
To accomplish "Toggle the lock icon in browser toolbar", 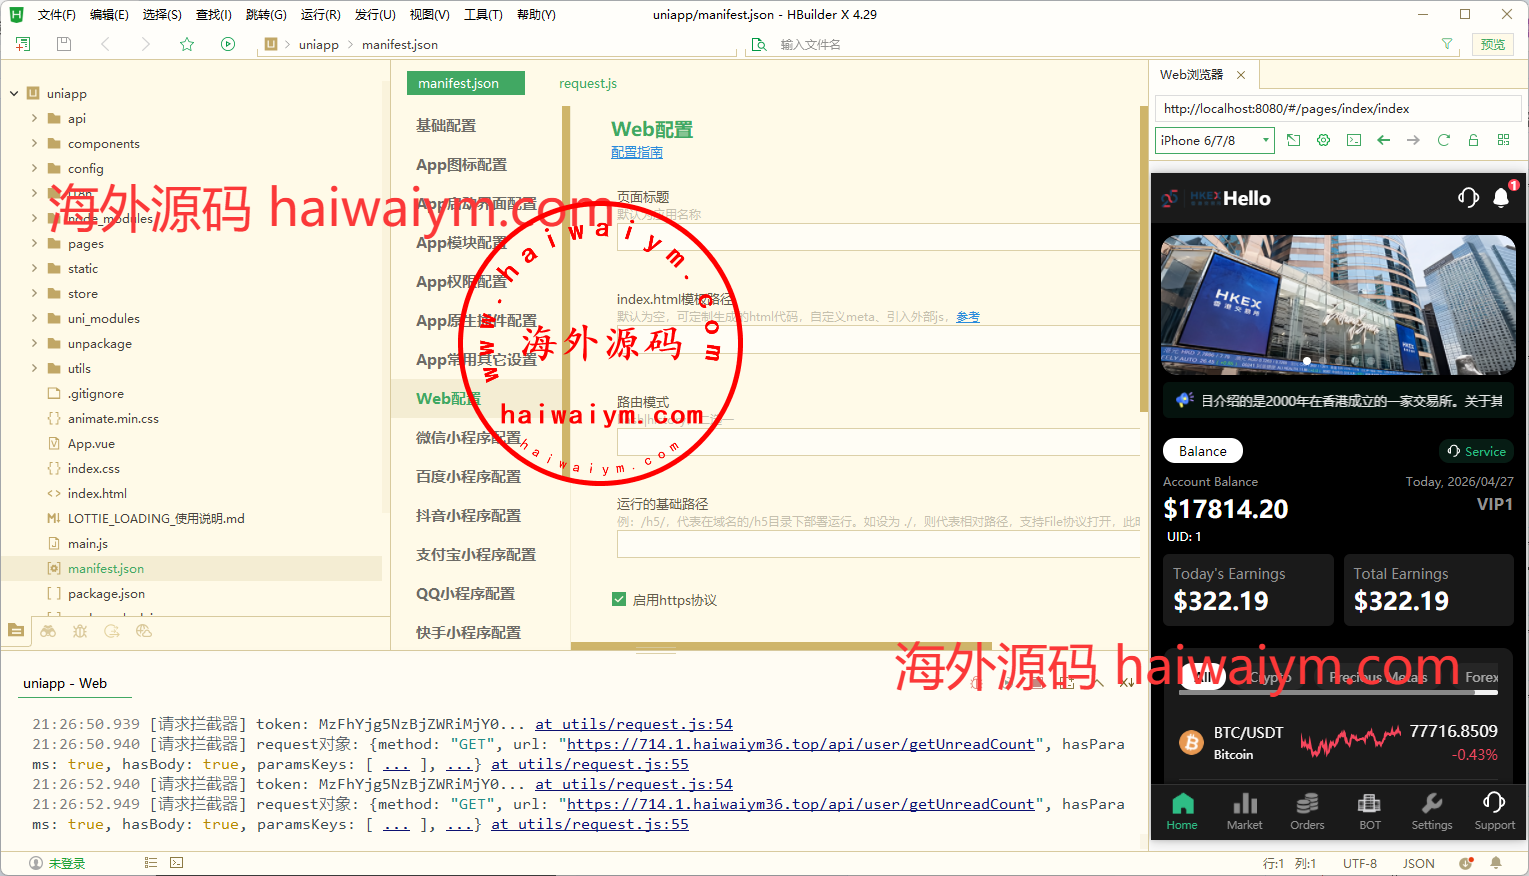I will pyautogui.click(x=1473, y=140).
